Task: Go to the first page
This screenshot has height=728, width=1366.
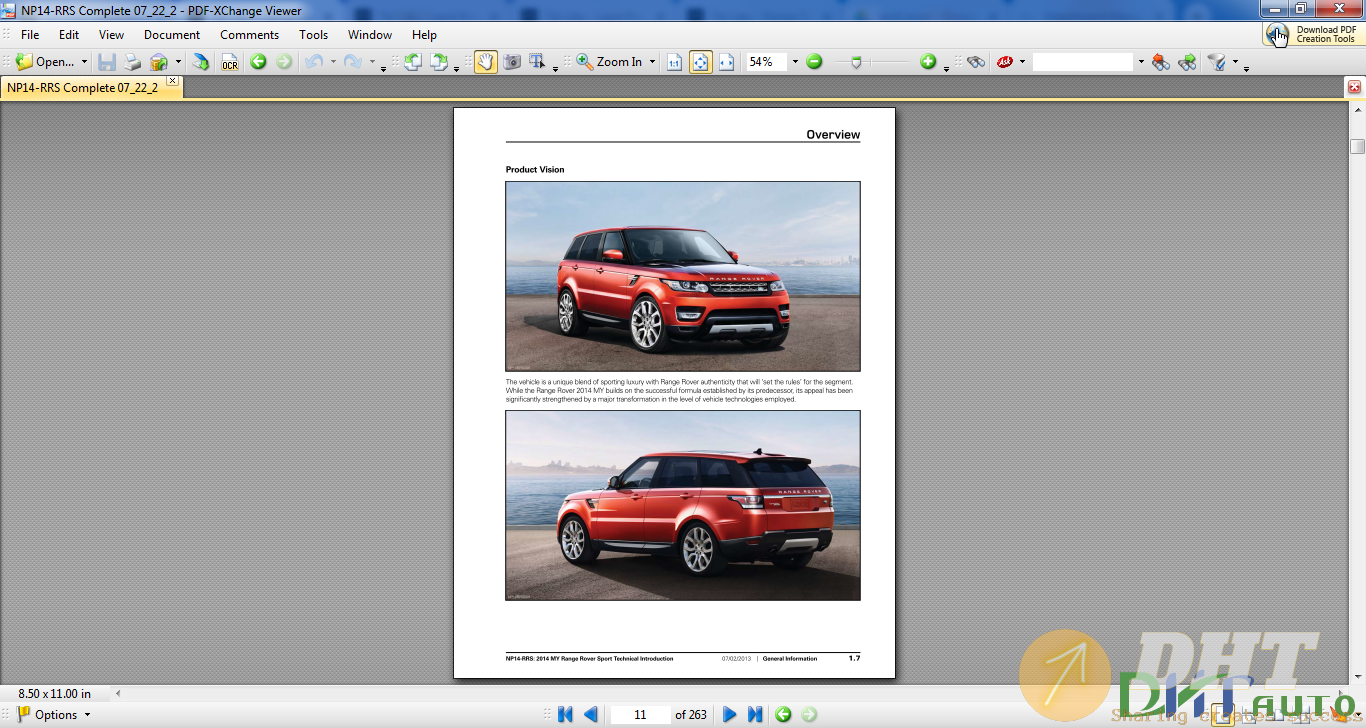Action: pos(565,714)
